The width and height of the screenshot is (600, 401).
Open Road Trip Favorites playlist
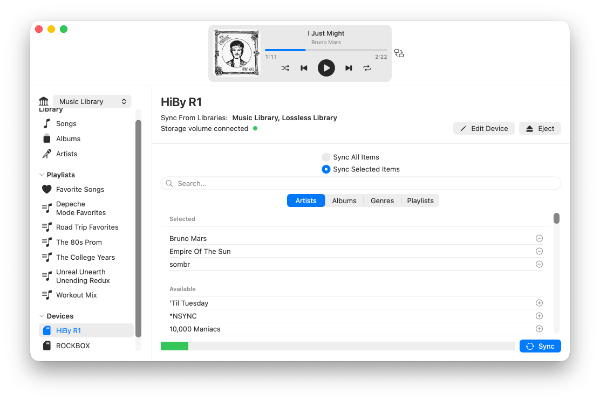pos(87,227)
